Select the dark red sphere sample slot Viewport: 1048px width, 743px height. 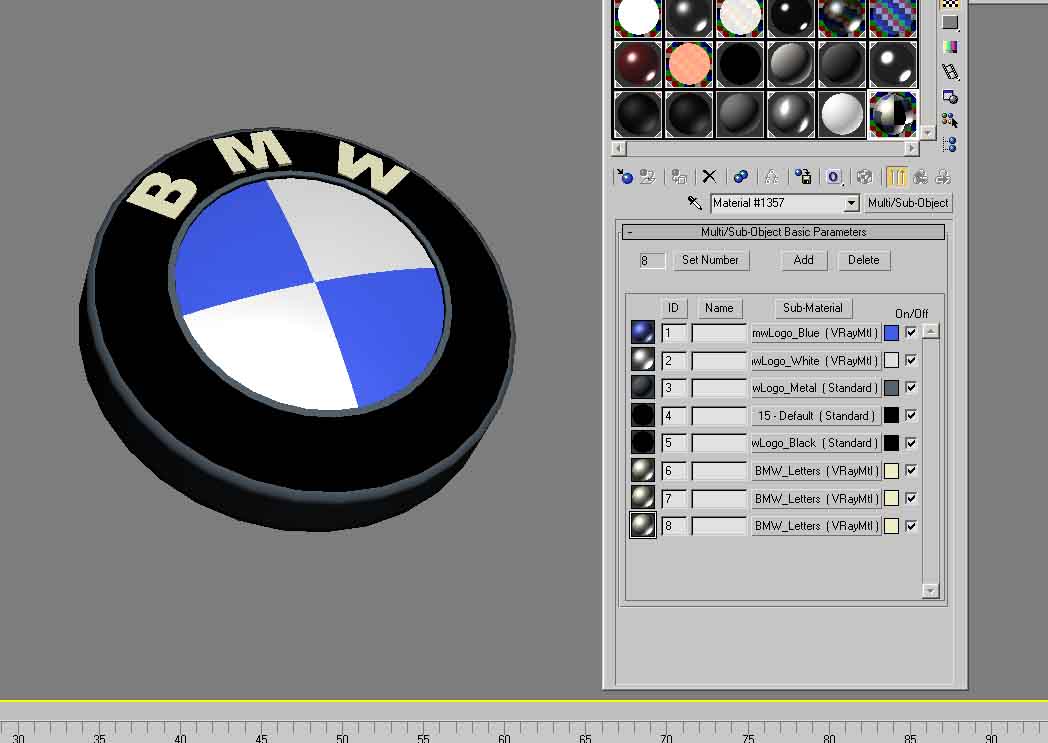click(x=638, y=64)
